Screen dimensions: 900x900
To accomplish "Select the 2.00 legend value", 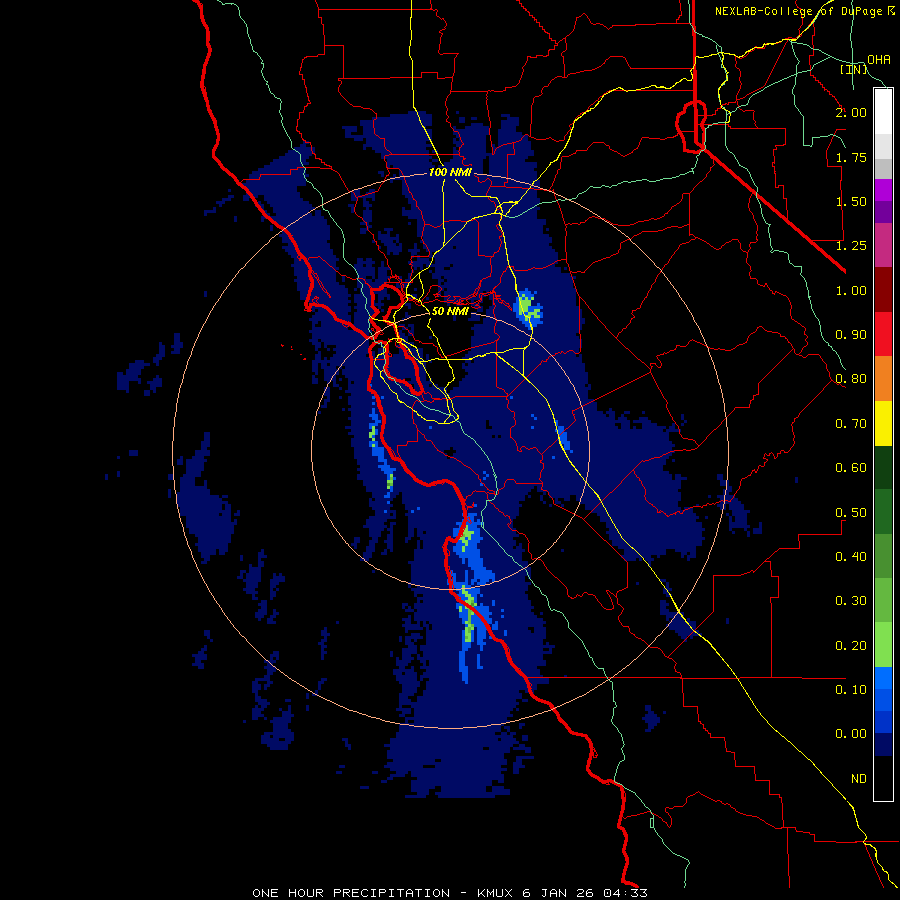I will pos(851,112).
